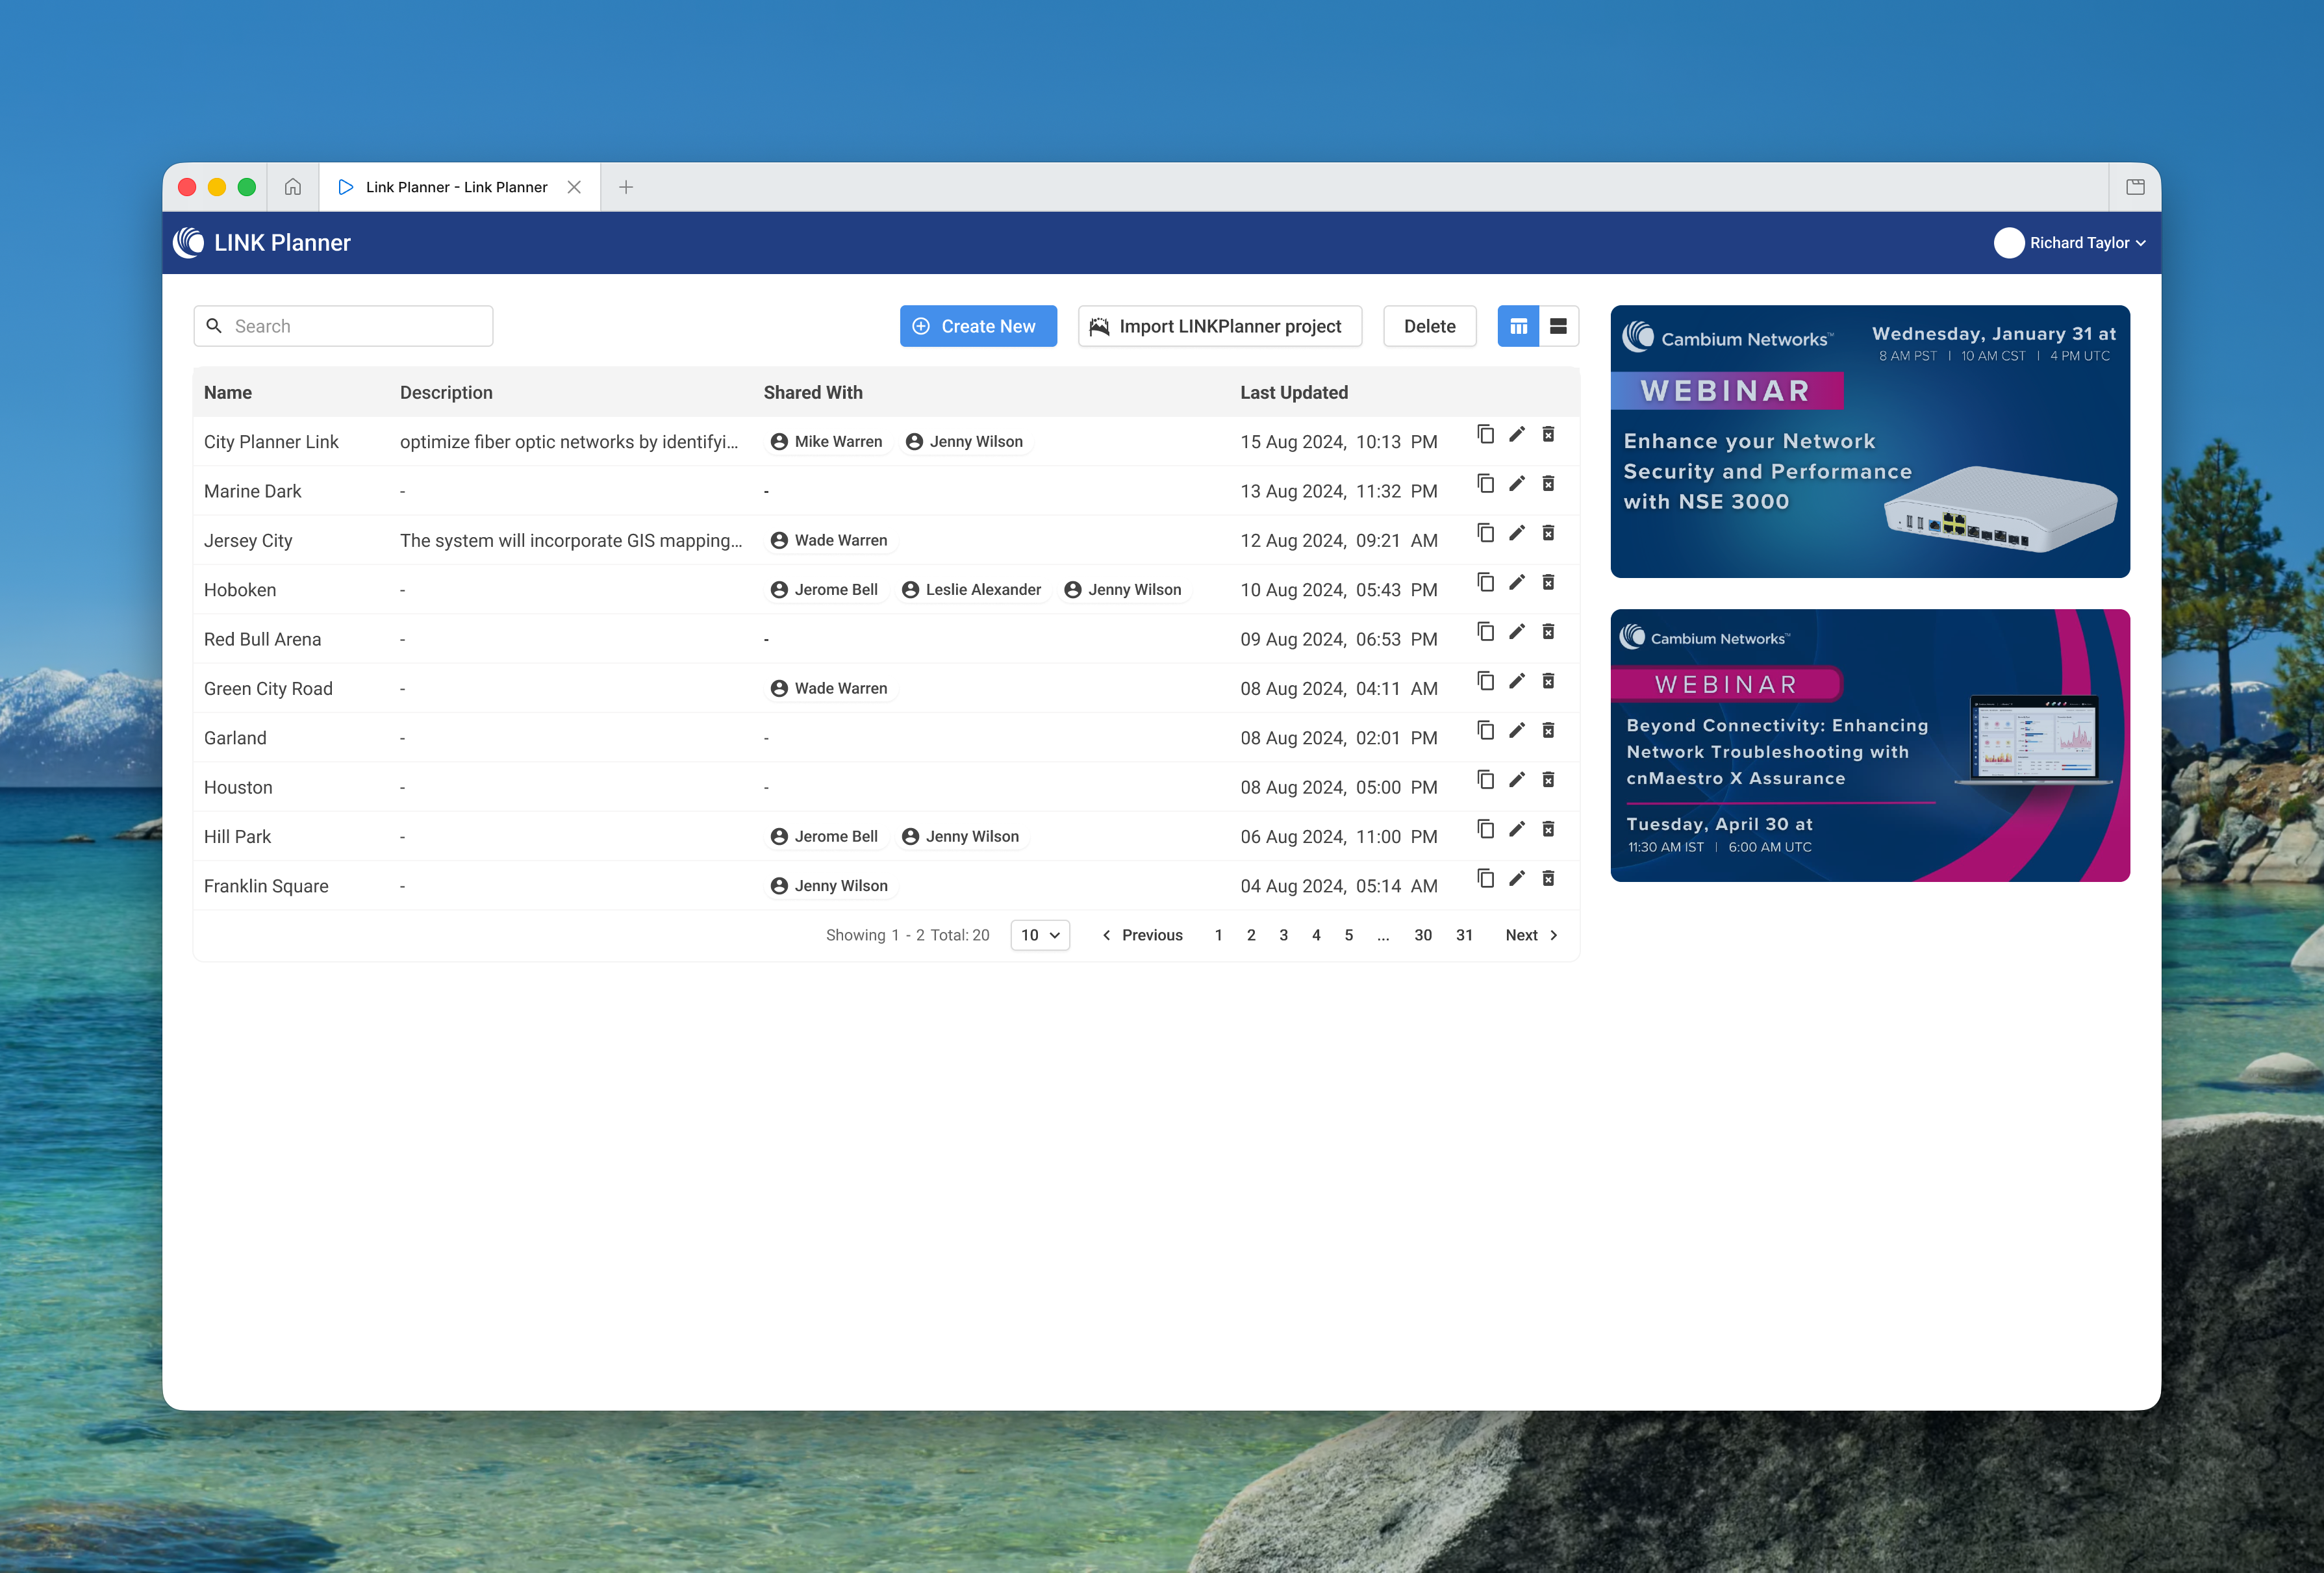The height and width of the screenshot is (1573, 2324).
Task: Edit the City Planner Link project
Action: pos(1517,434)
